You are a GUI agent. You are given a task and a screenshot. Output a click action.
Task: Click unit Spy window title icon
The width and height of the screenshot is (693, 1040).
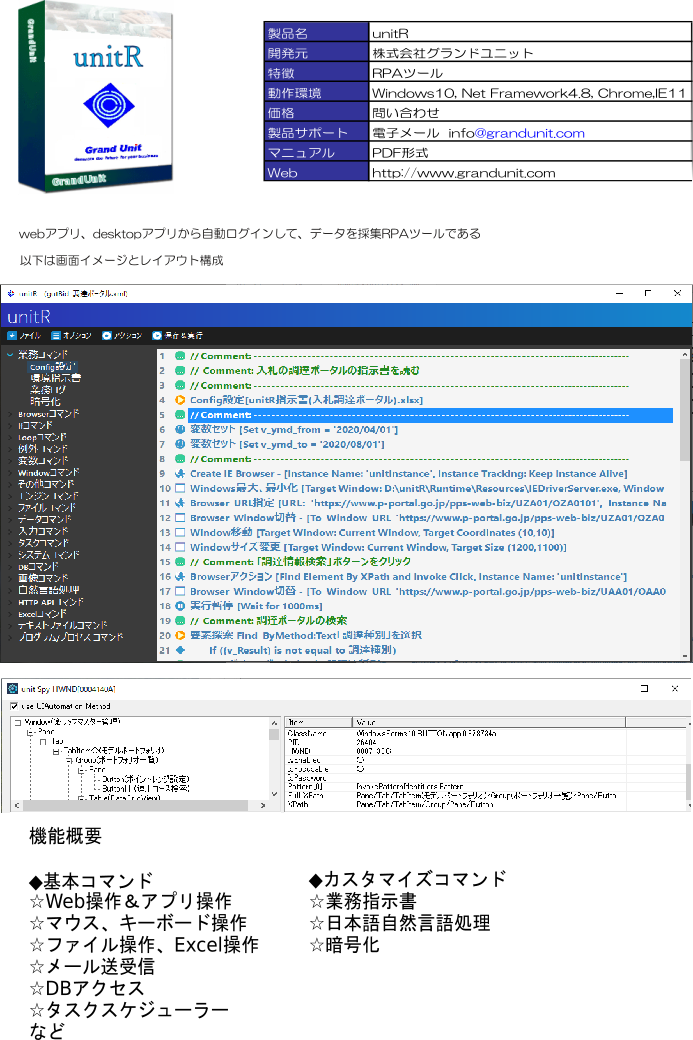coord(12,688)
